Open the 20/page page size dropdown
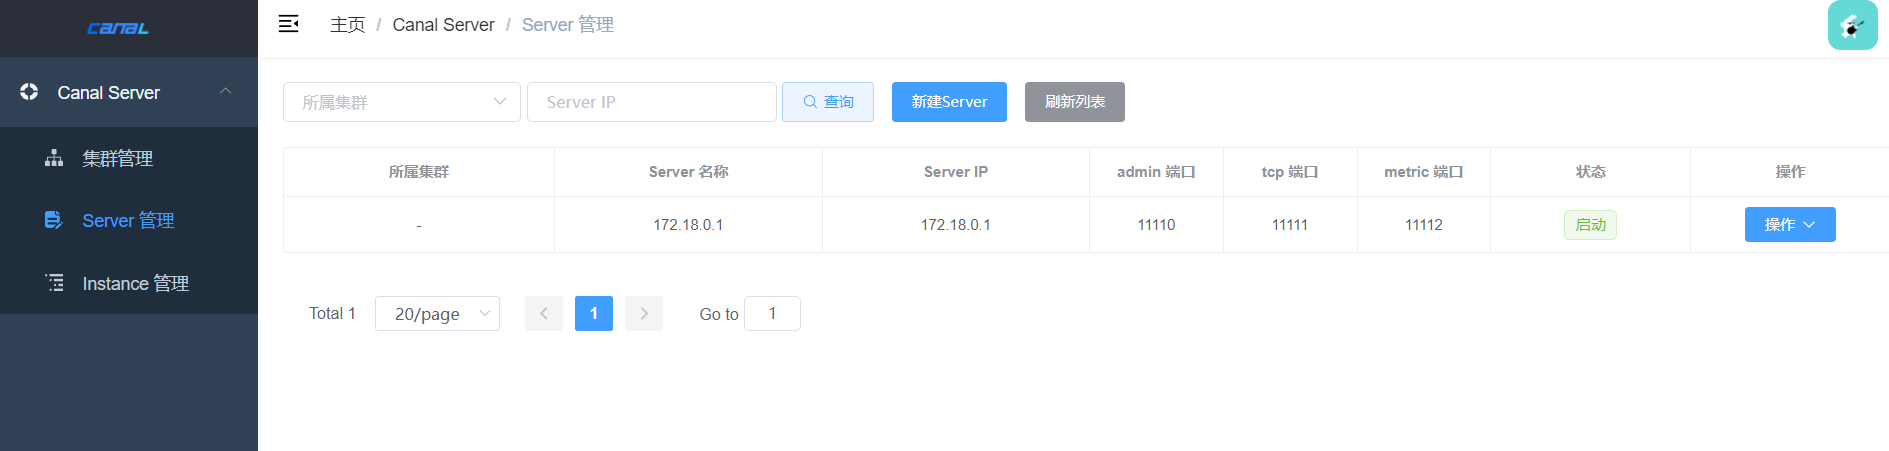The height and width of the screenshot is (451, 1889). (x=437, y=313)
